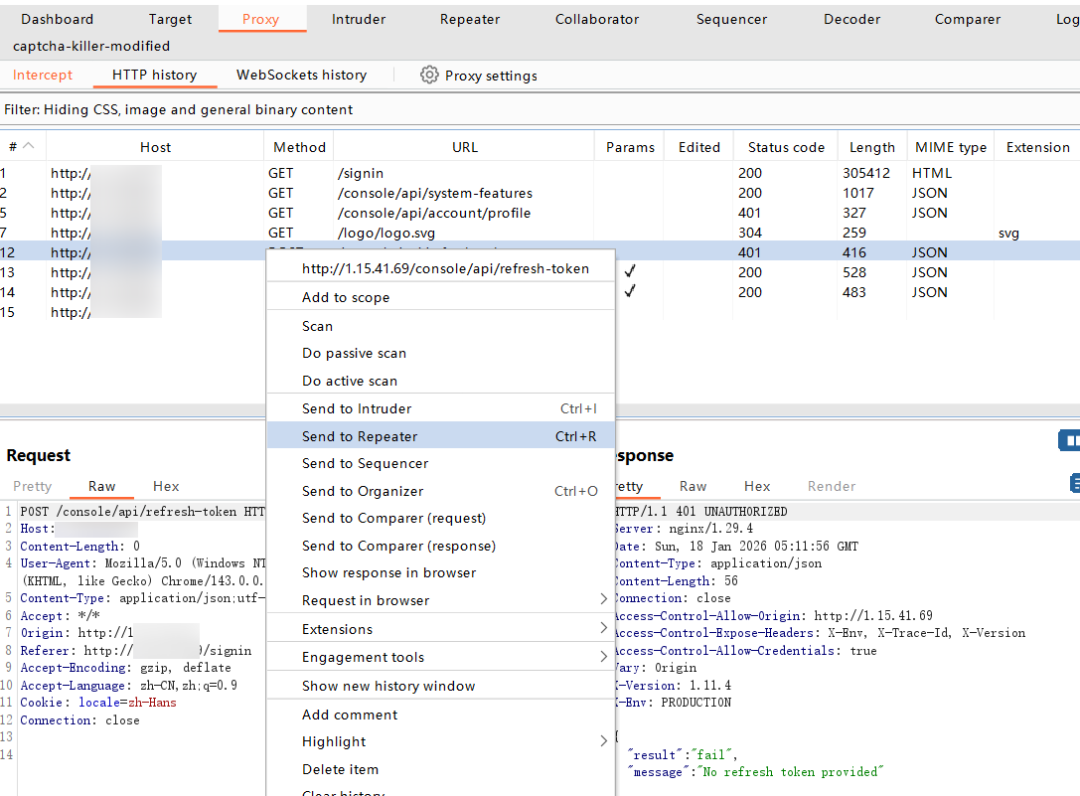
Task: Show the Request panel in Hex view
Action: coord(166,486)
